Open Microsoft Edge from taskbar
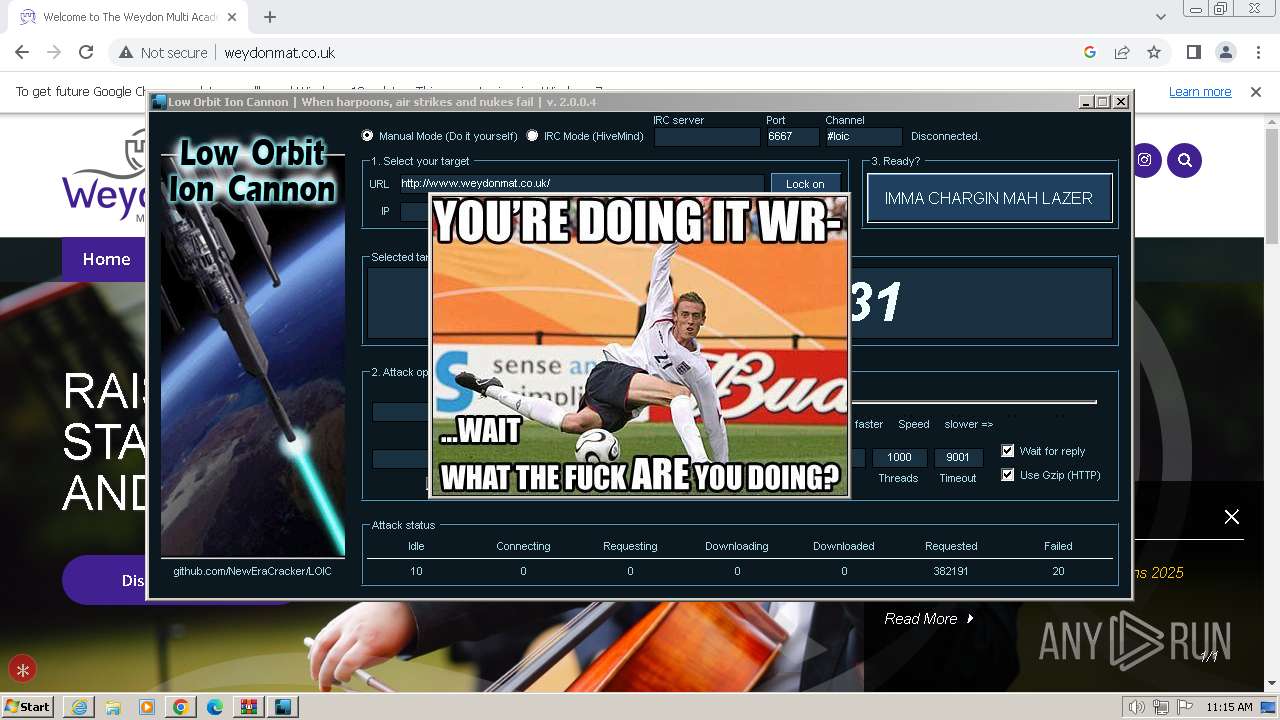 (215, 707)
